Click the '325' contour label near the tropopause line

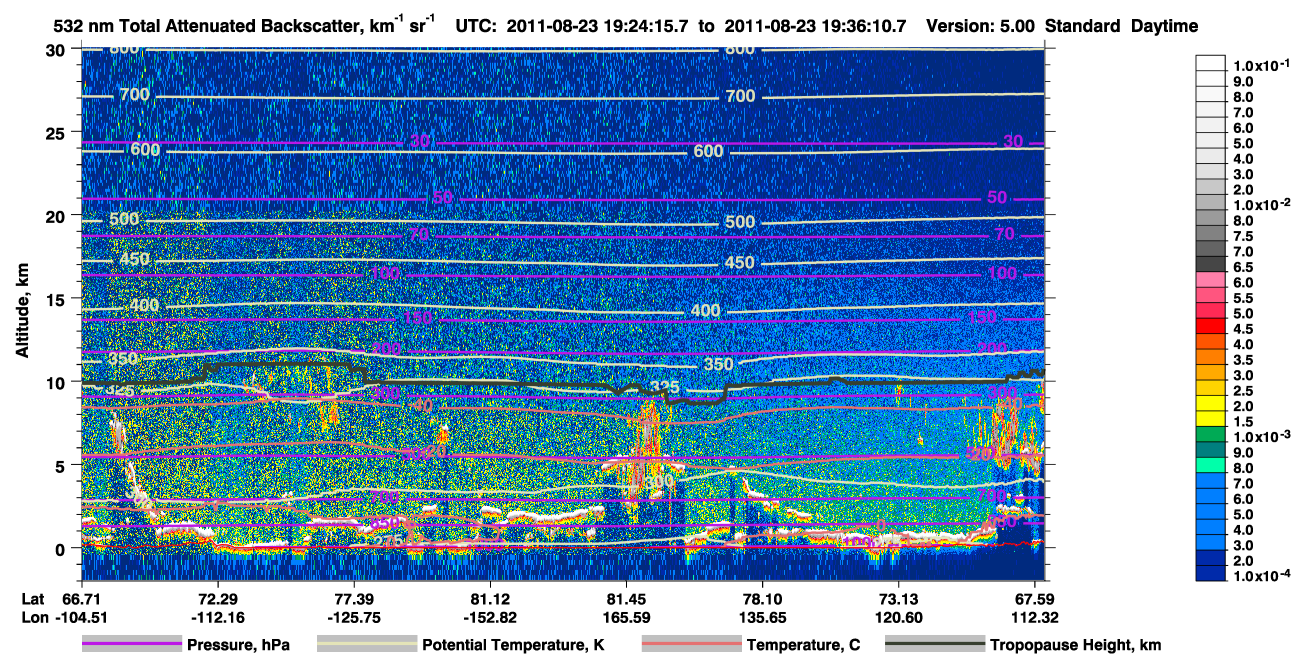tap(665, 387)
